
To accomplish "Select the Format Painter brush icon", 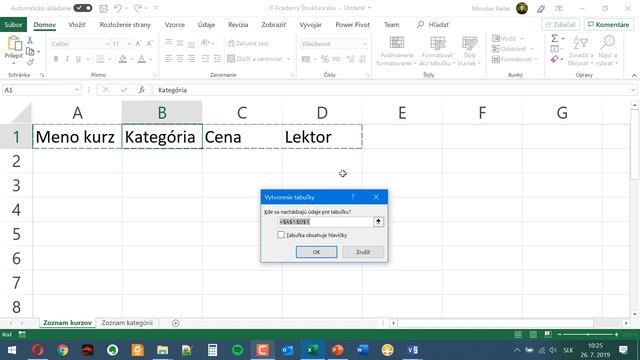I will coord(30,62).
